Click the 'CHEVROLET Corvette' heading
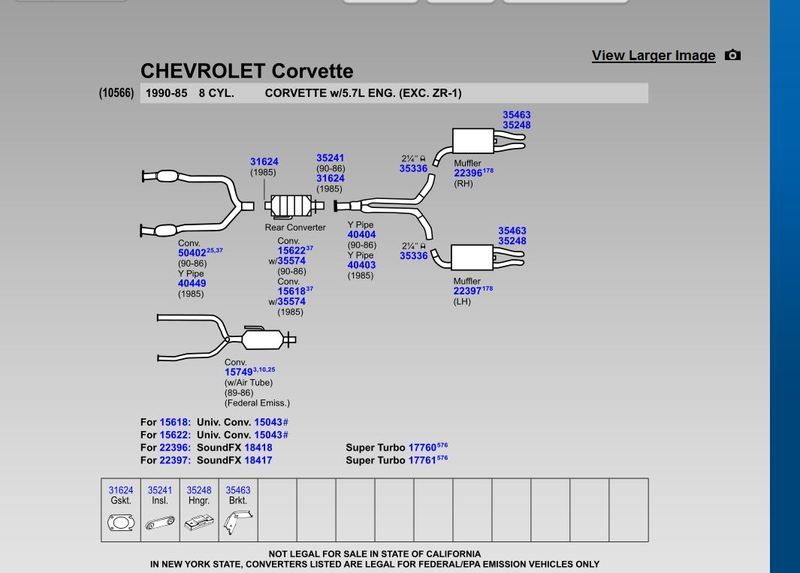 pyautogui.click(x=247, y=71)
